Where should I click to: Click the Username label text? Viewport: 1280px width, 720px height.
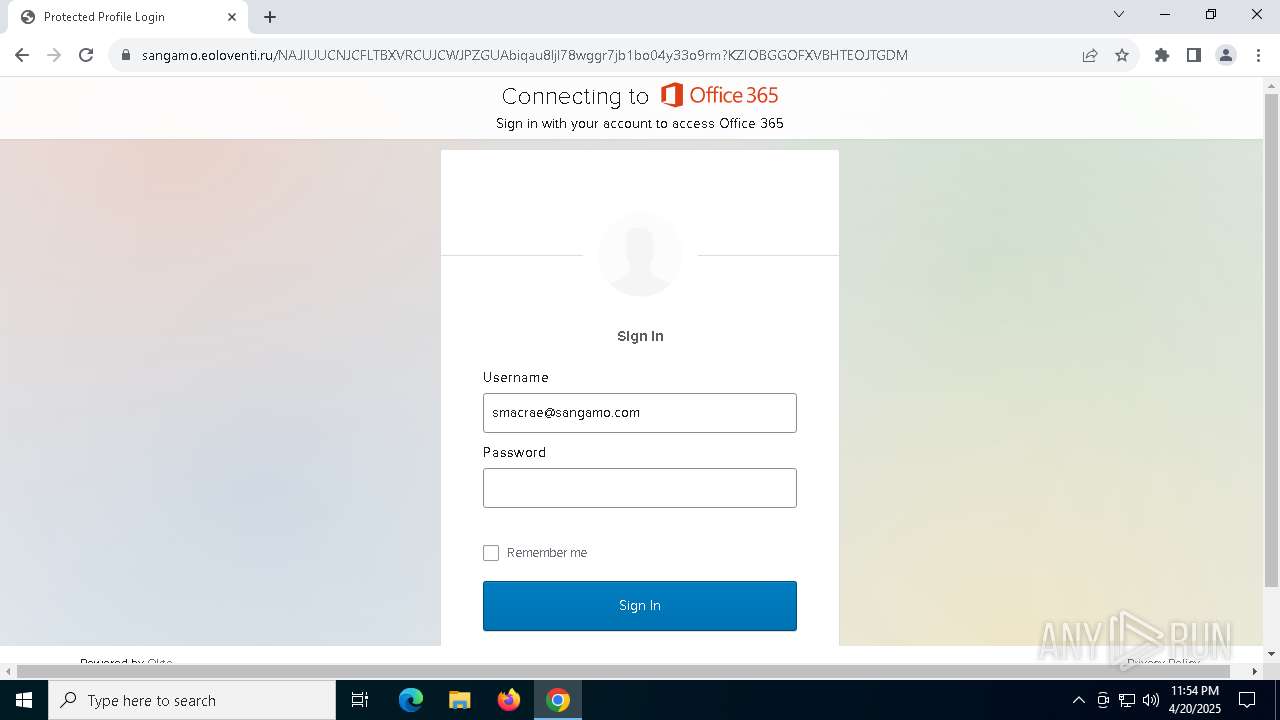pos(516,377)
